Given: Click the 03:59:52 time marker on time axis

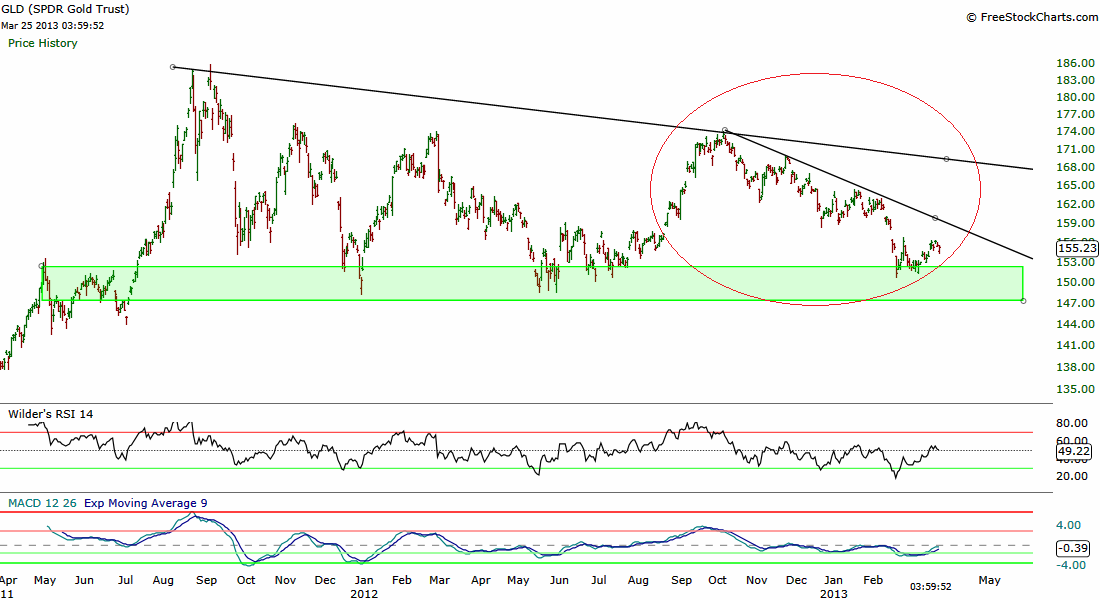Looking at the screenshot, I should pyautogui.click(x=931, y=587).
